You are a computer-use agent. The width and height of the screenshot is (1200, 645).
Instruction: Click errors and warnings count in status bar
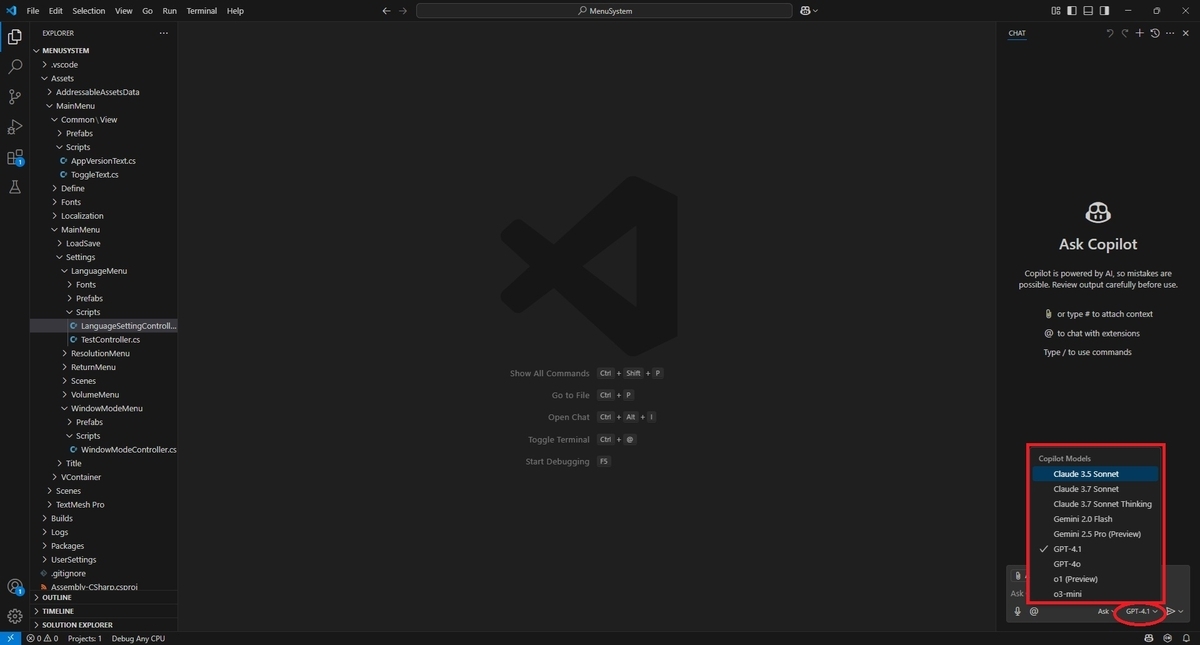coord(42,638)
